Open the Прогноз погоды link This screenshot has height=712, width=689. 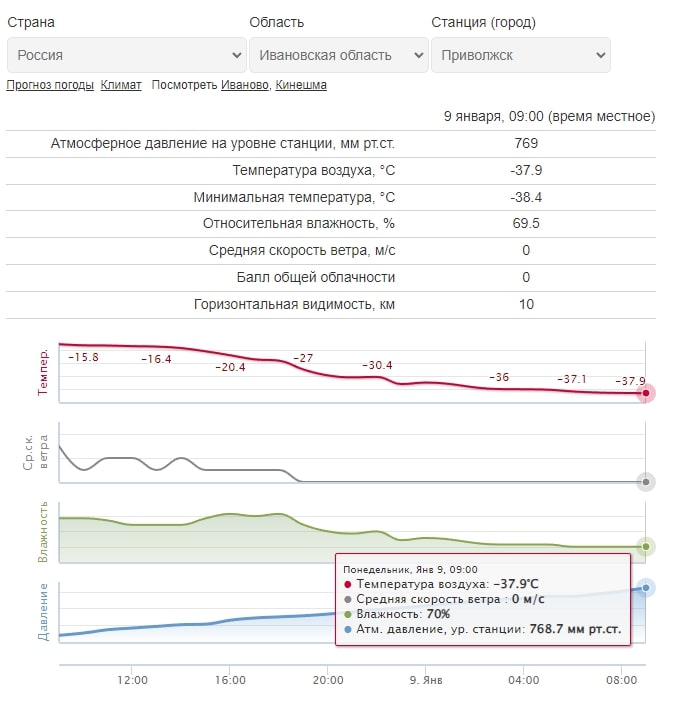[50, 85]
